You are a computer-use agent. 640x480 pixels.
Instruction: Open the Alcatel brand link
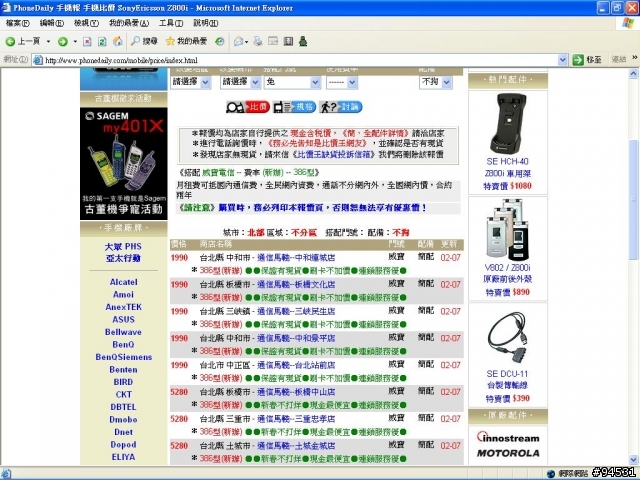123,282
